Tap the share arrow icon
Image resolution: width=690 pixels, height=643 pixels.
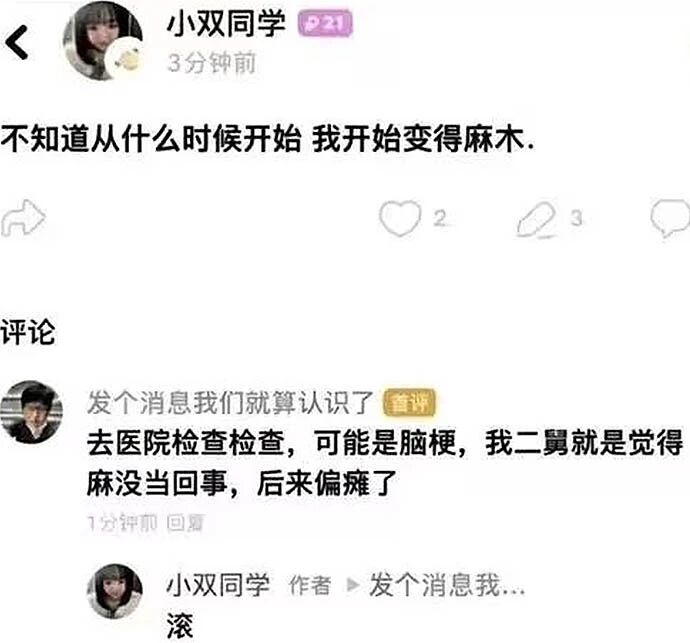click(x=23, y=218)
